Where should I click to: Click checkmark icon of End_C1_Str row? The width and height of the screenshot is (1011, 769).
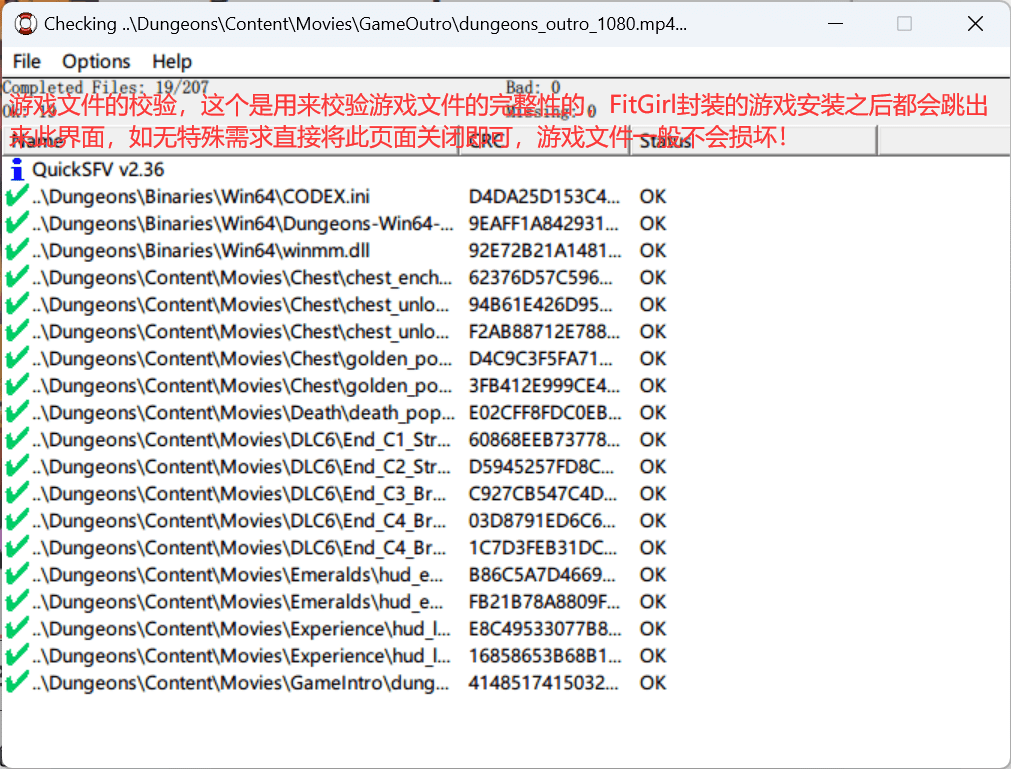tap(17, 440)
